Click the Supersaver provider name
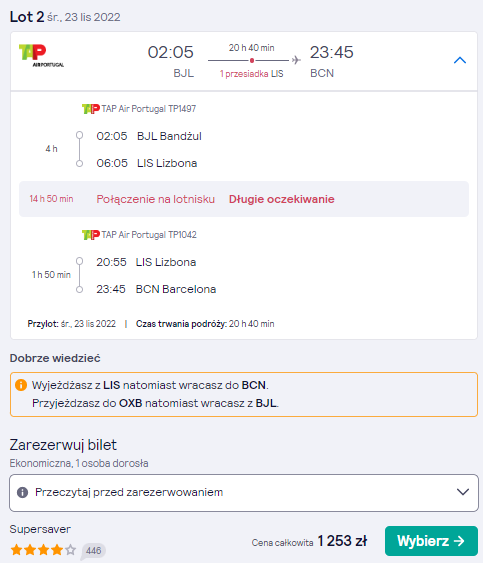The height and width of the screenshot is (563, 483). pos(40,529)
